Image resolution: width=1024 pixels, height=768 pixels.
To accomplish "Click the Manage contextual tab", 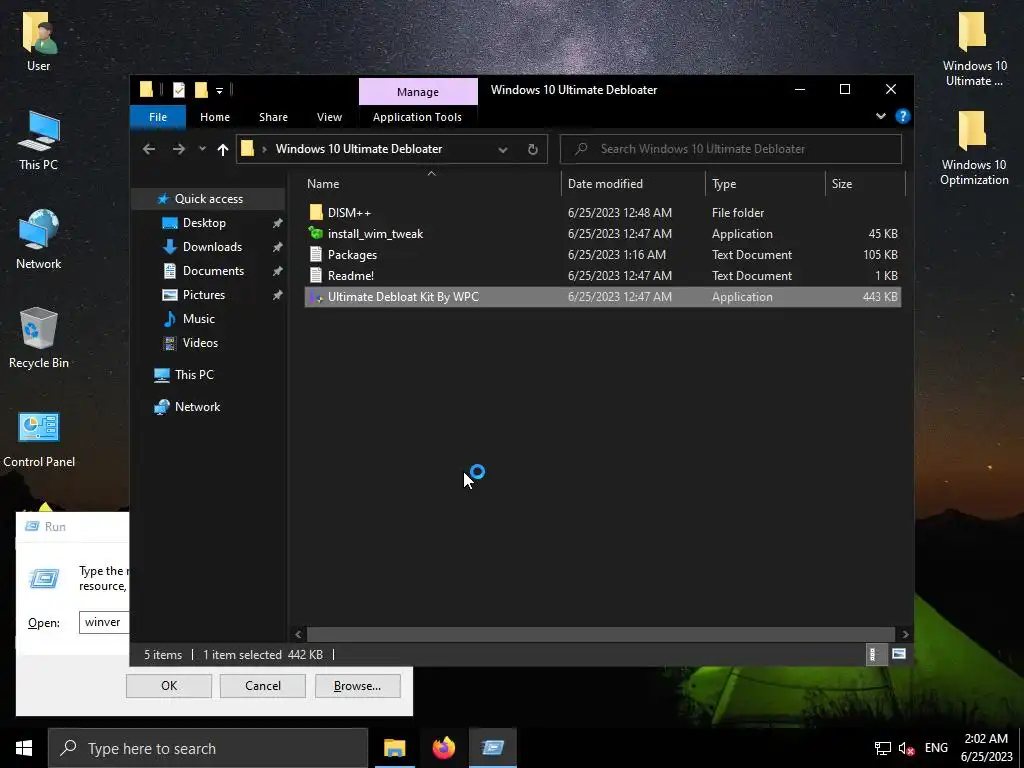I will pyautogui.click(x=418, y=92).
